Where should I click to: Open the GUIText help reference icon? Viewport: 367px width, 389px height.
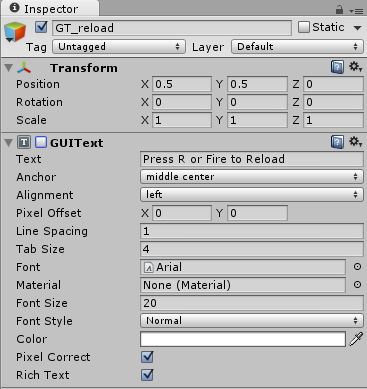[337, 142]
